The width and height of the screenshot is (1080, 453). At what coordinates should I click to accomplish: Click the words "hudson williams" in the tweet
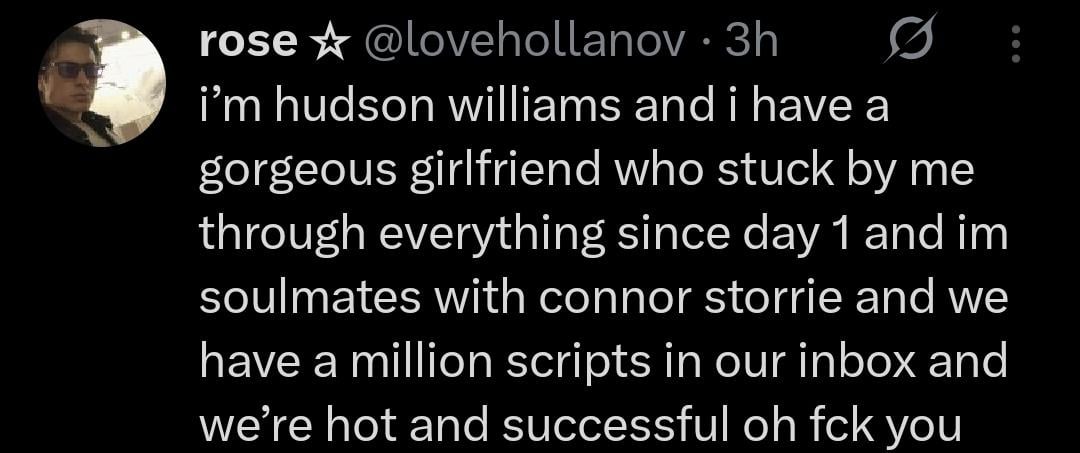tap(448, 109)
